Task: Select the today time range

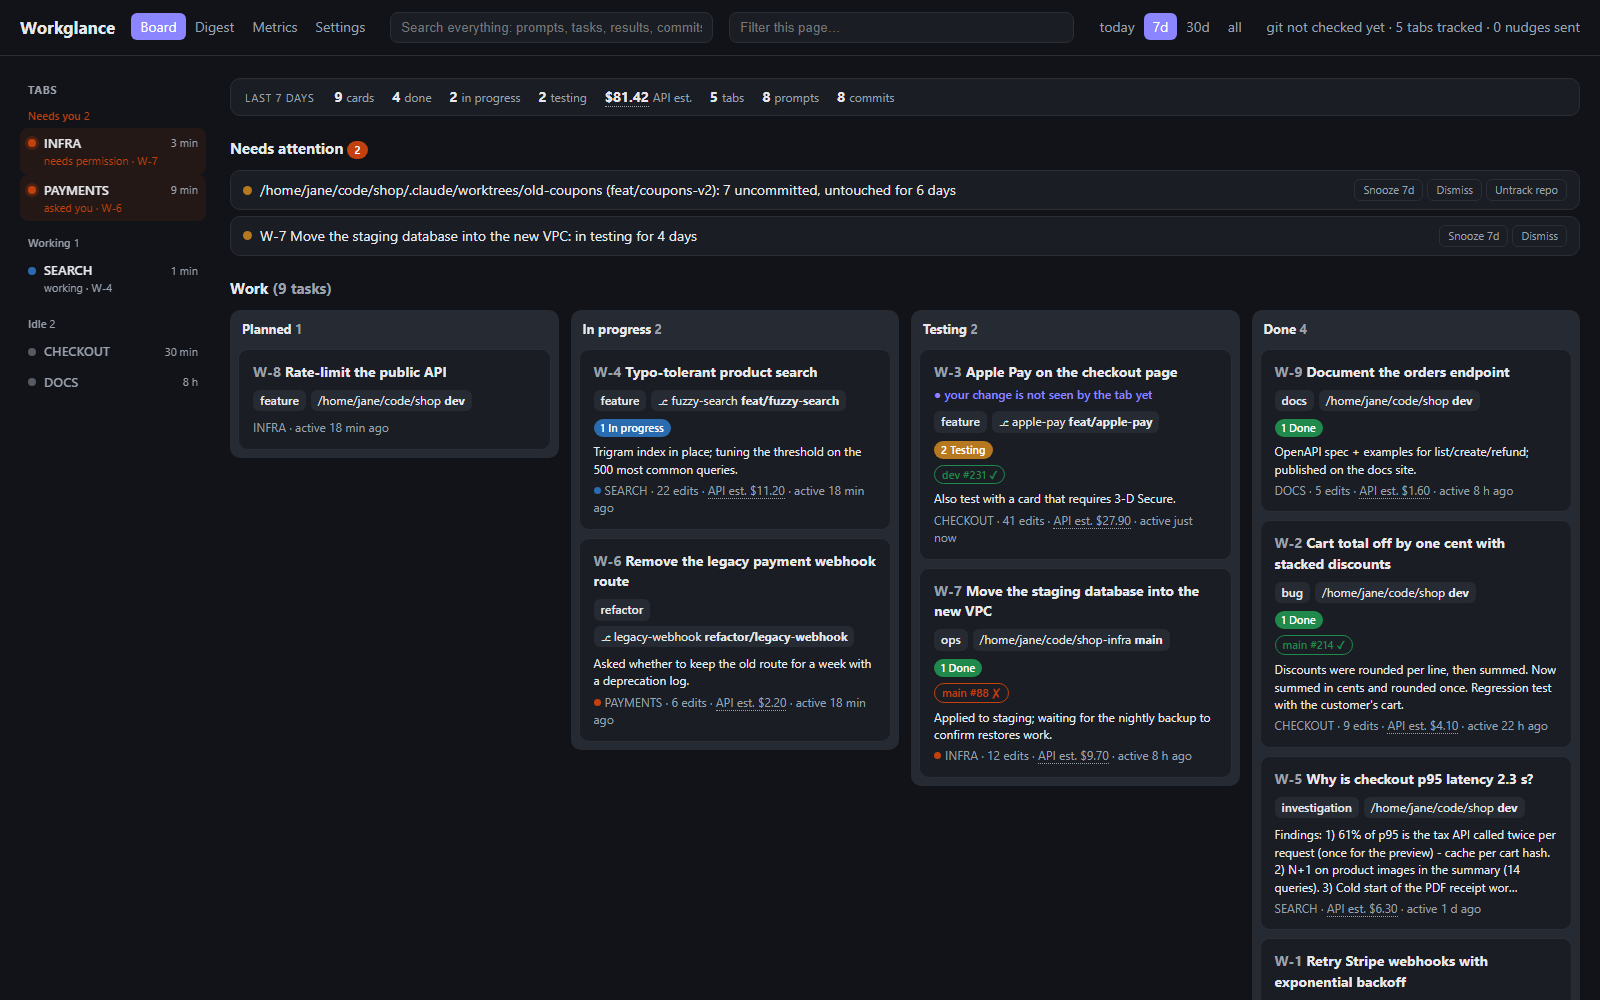Action: 1117,27
